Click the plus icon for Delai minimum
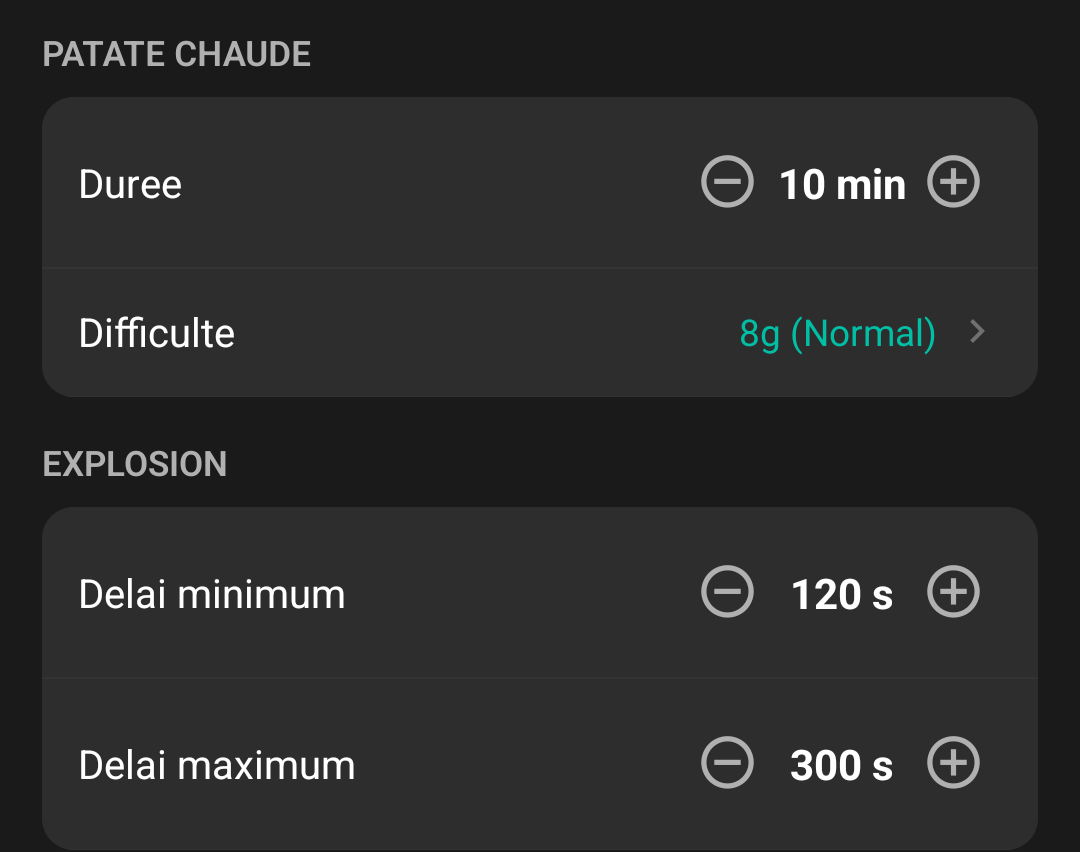The width and height of the screenshot is (1080, 852). pyautogui.click(x=954, y=592)
